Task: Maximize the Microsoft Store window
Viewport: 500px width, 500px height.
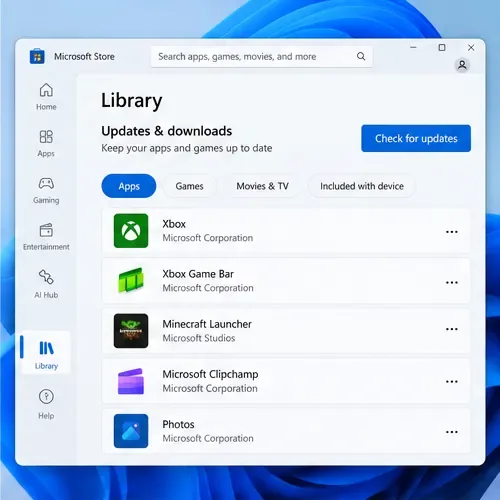Action: click(x=442, y=48)
